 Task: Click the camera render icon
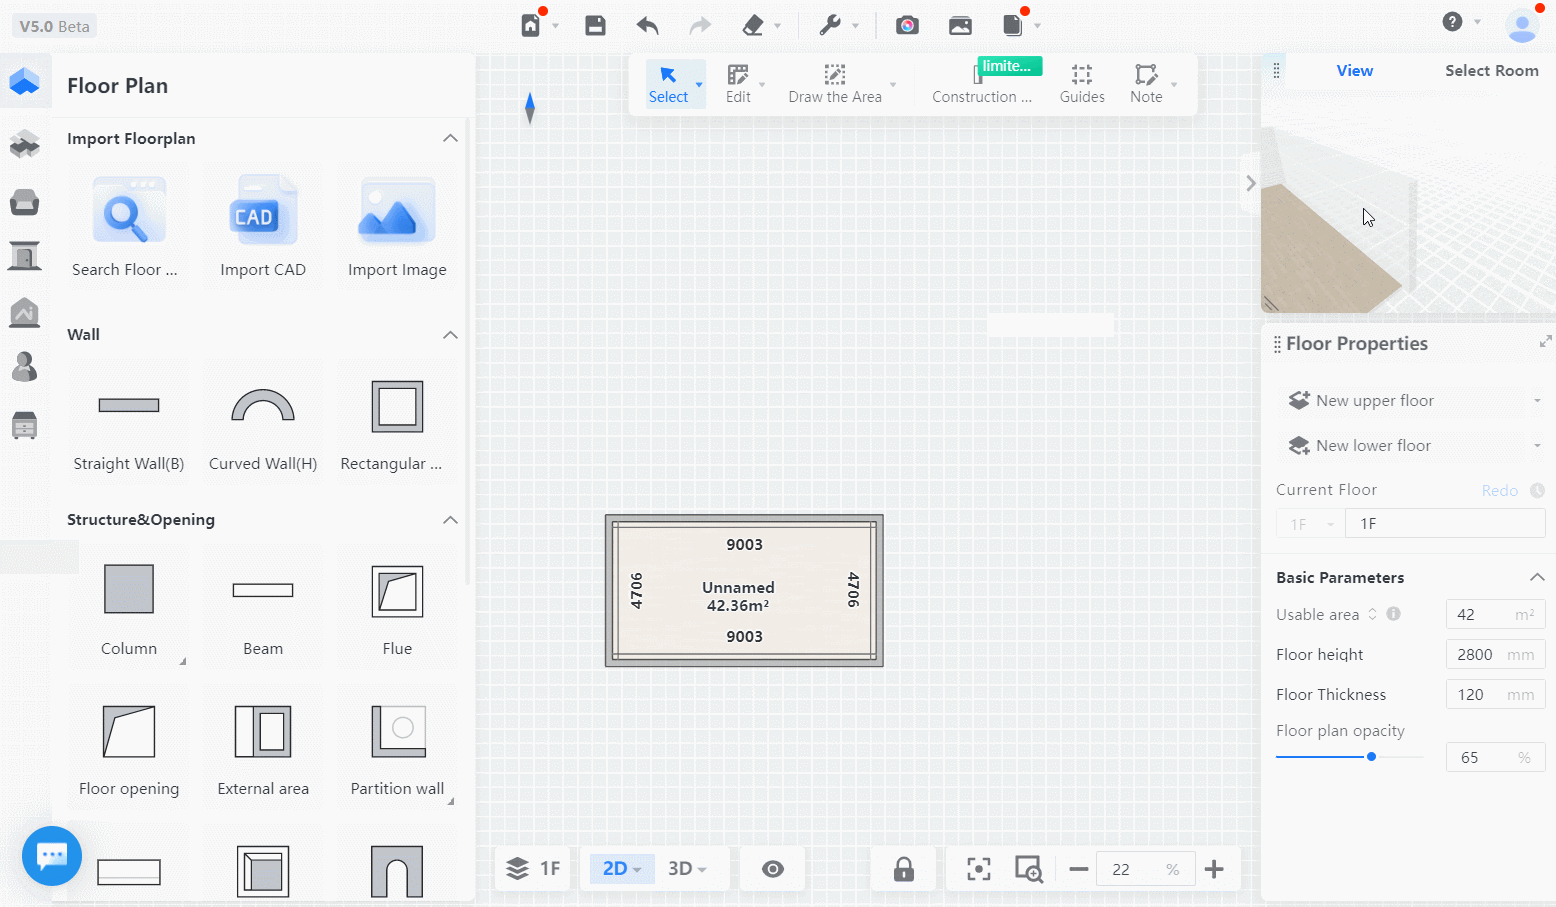[907, 25]
